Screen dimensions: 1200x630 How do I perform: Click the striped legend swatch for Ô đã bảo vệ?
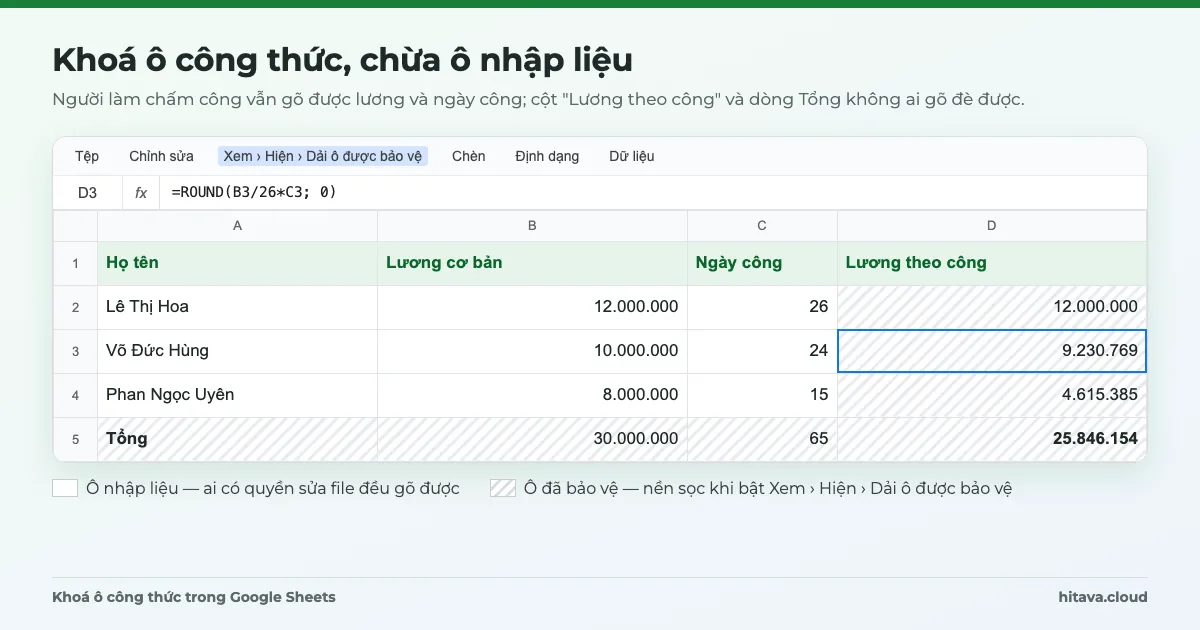(x=503, y=488)
